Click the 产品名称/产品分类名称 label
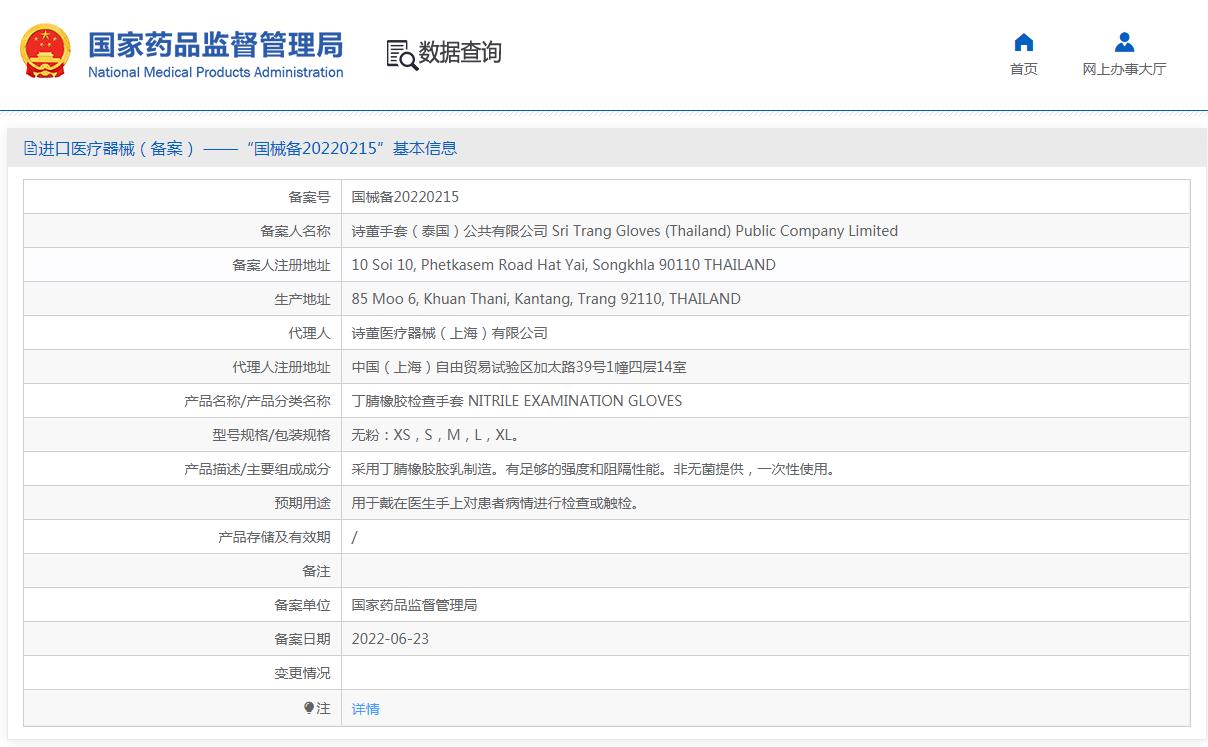 [258, 401]
